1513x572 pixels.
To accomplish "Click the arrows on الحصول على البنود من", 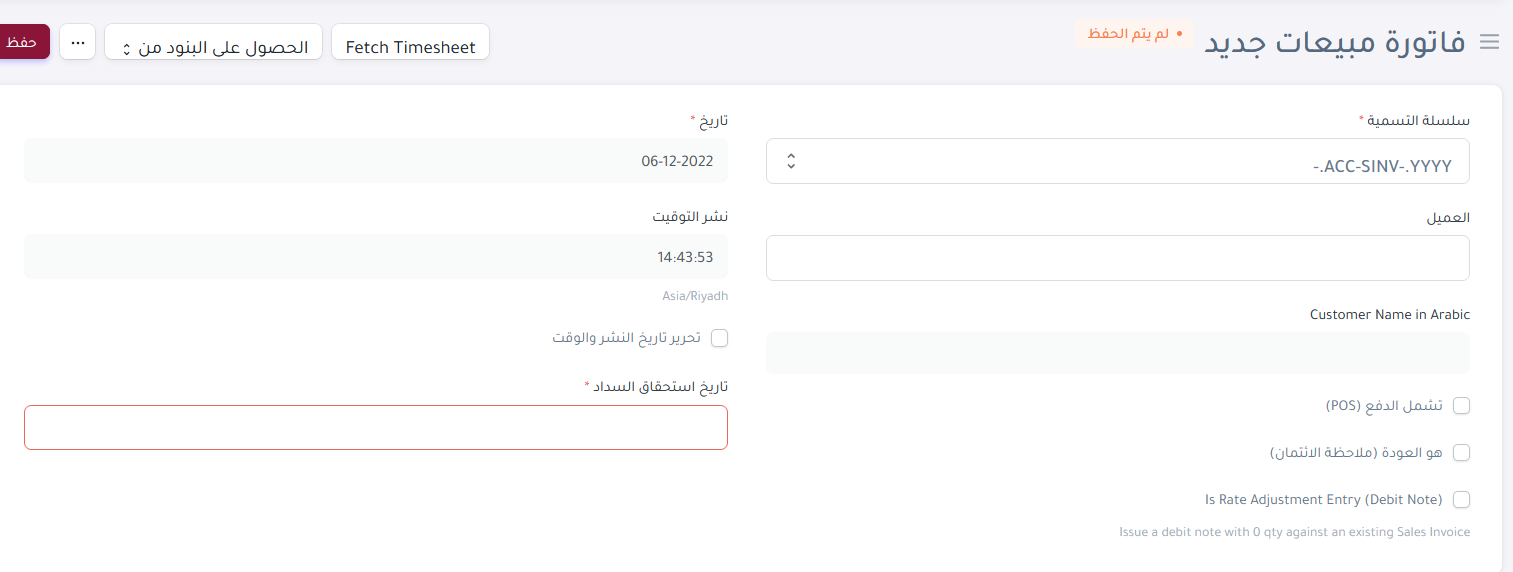I will click(127, 48).
